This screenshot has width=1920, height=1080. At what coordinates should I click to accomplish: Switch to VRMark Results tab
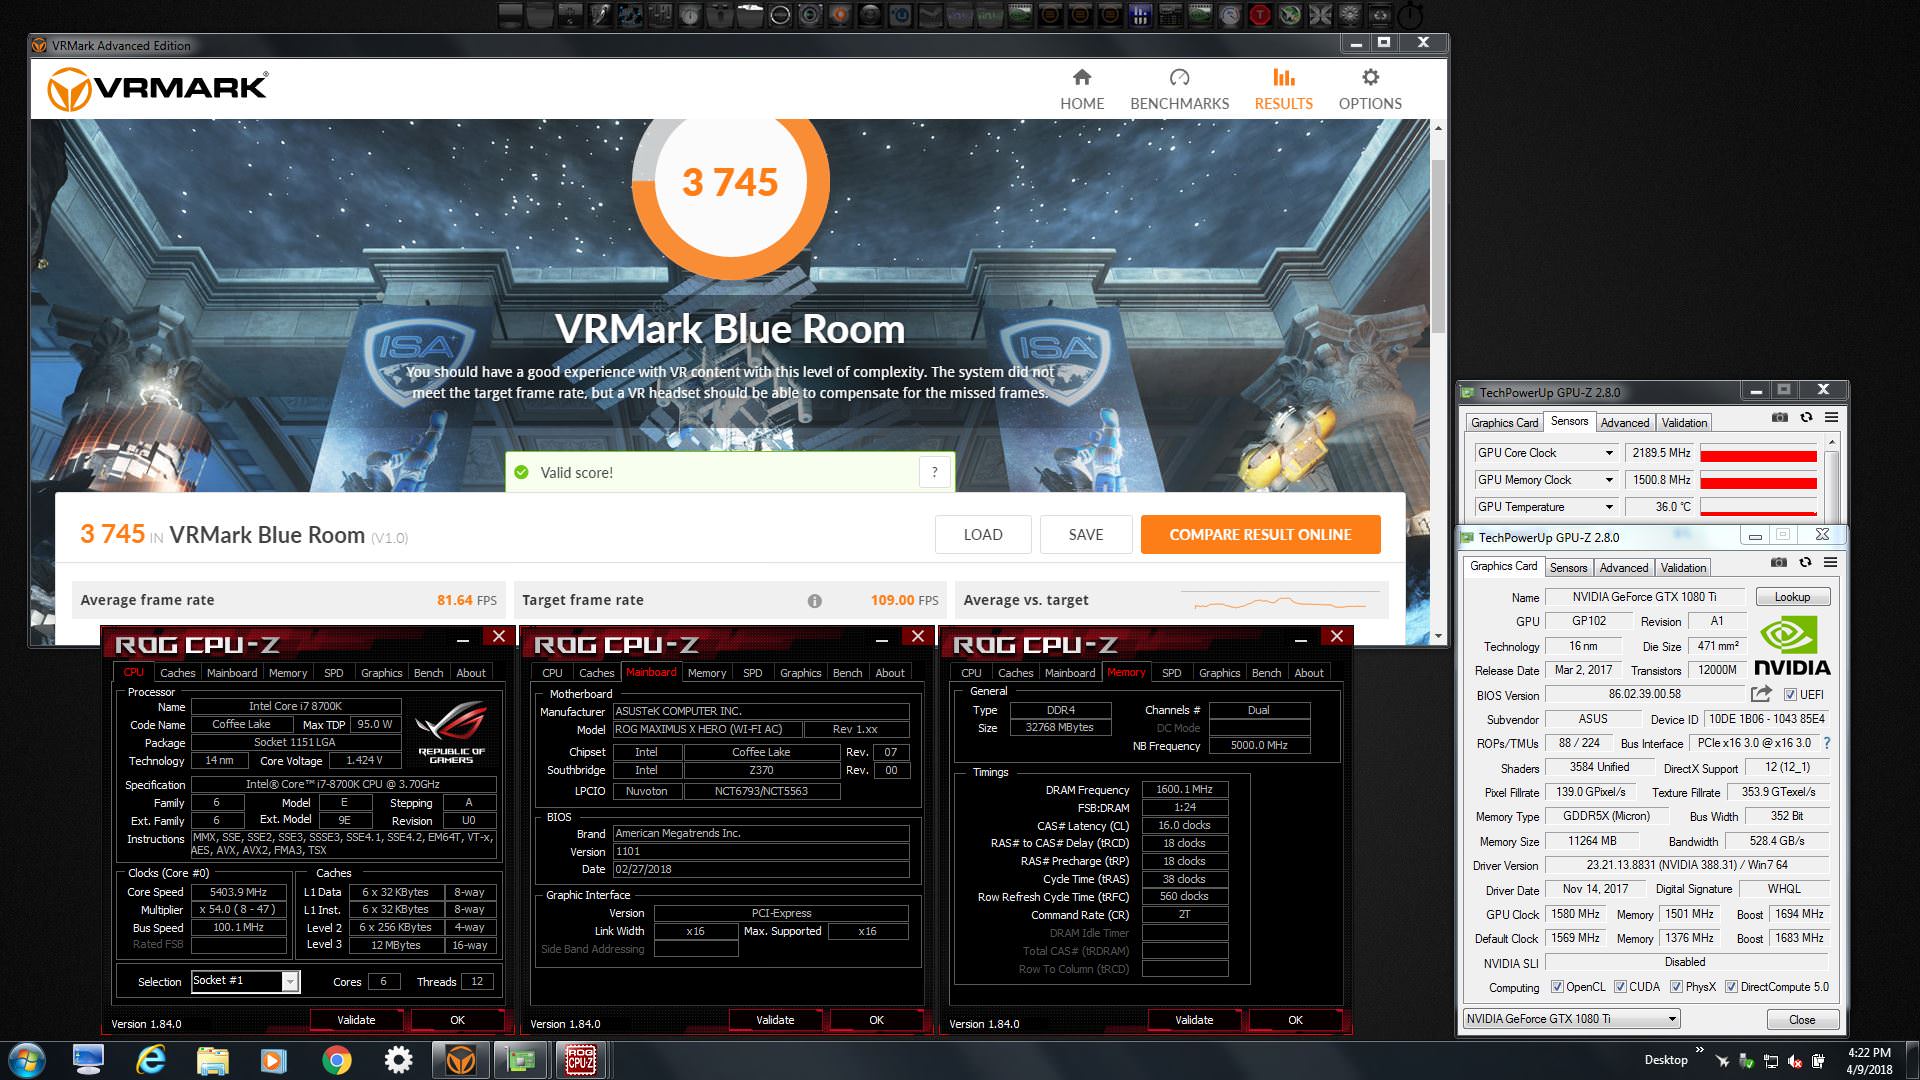1283,89
